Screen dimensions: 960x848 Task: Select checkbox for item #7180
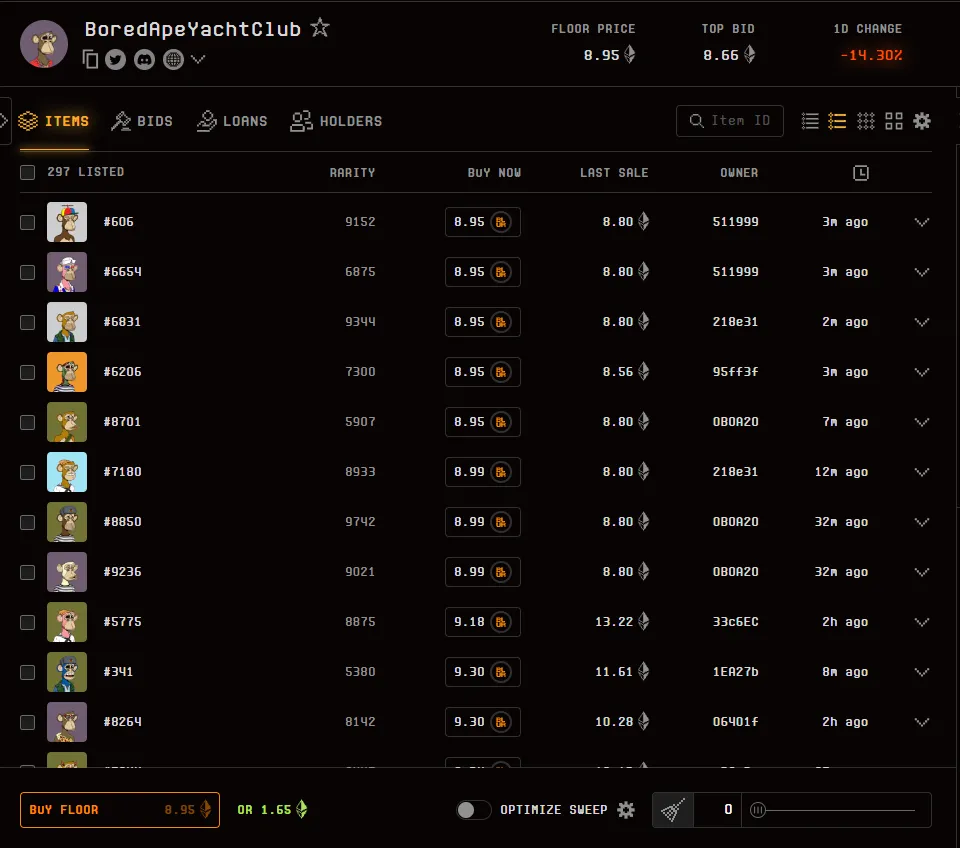pyautogui.click(x=28, y=473)
